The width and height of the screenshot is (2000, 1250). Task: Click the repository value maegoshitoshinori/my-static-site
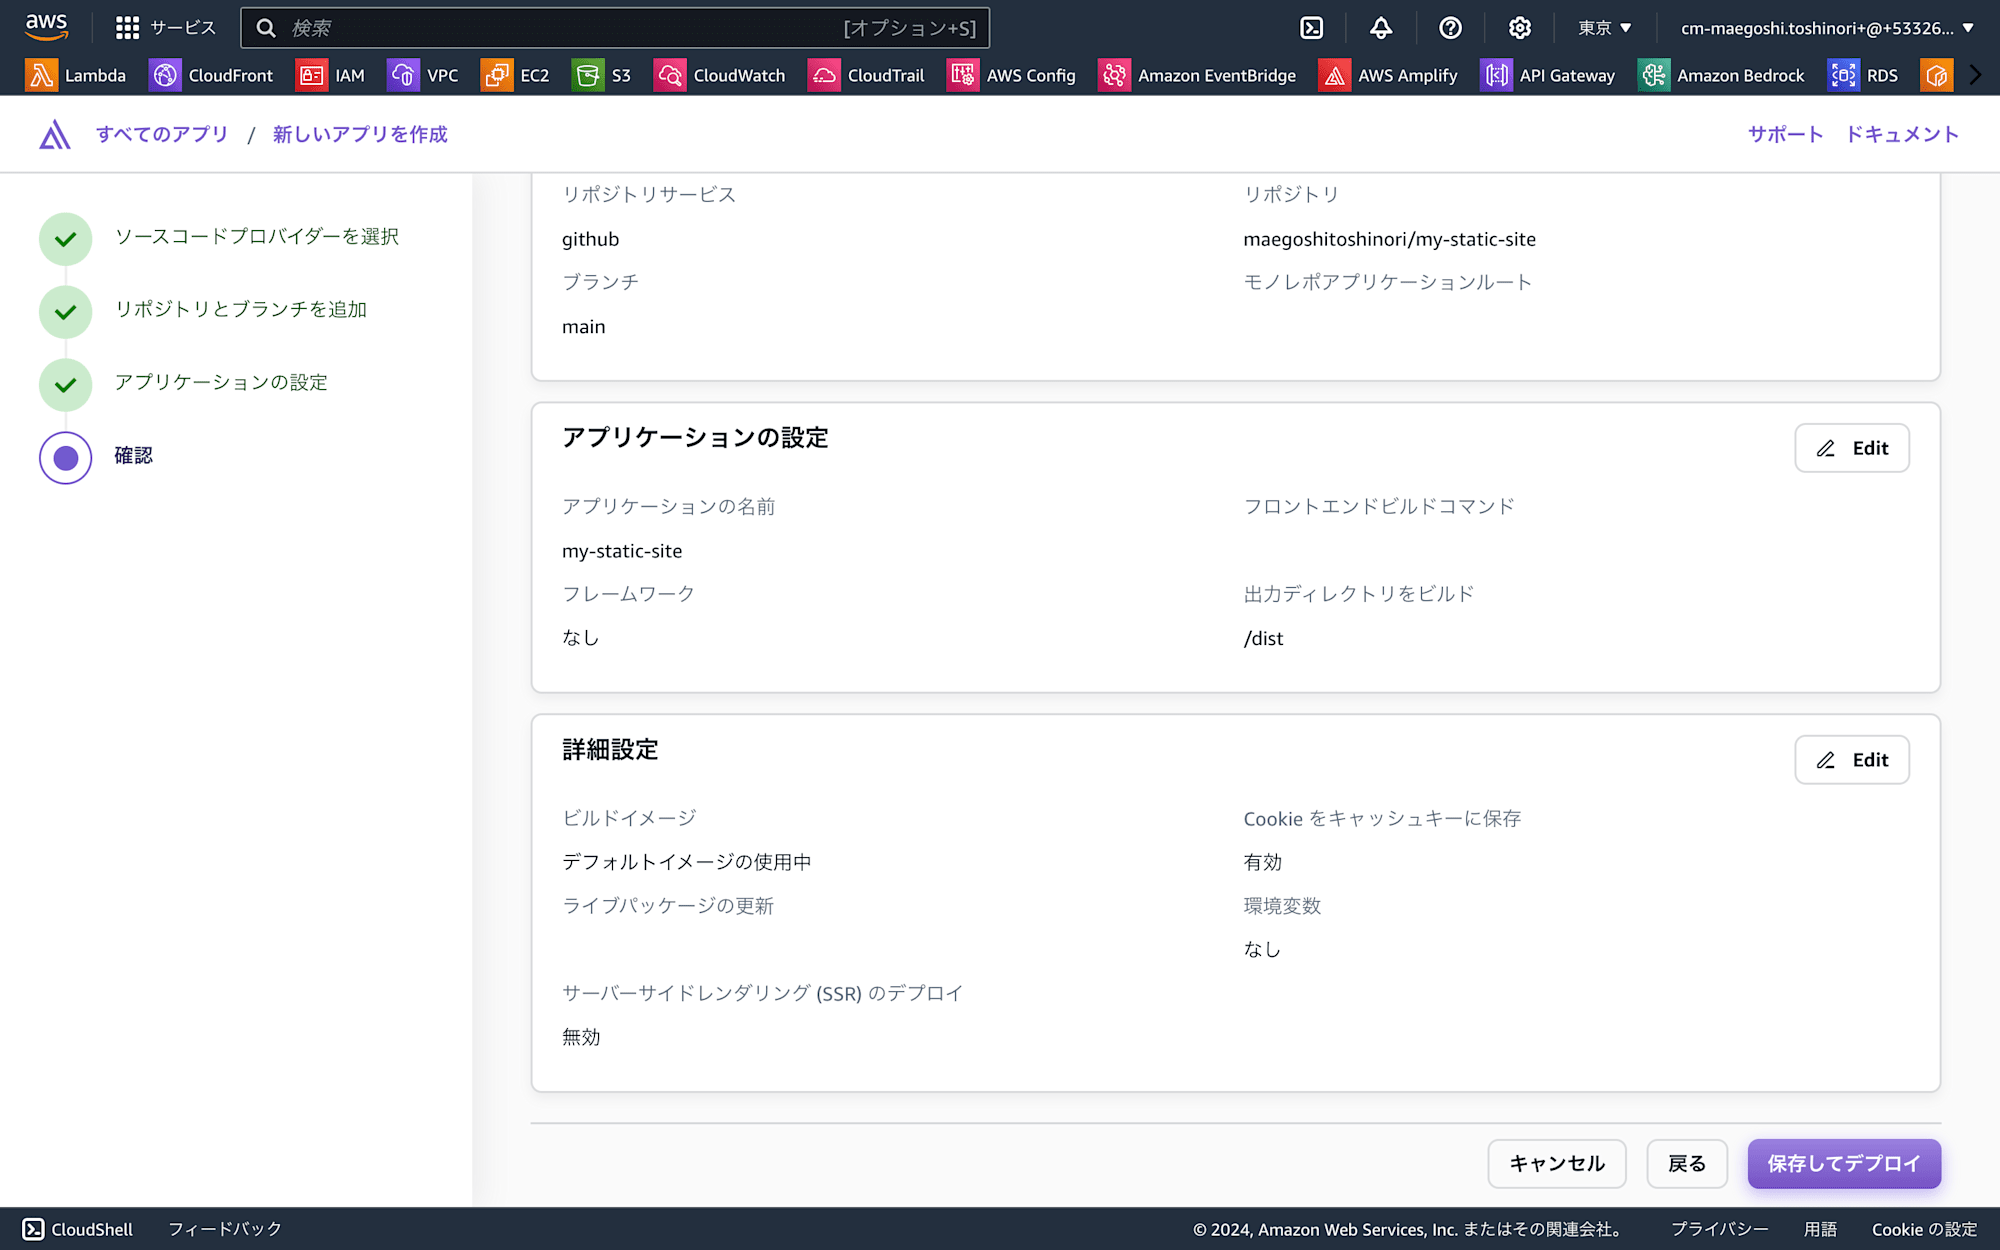click(x=1389, y=239)
